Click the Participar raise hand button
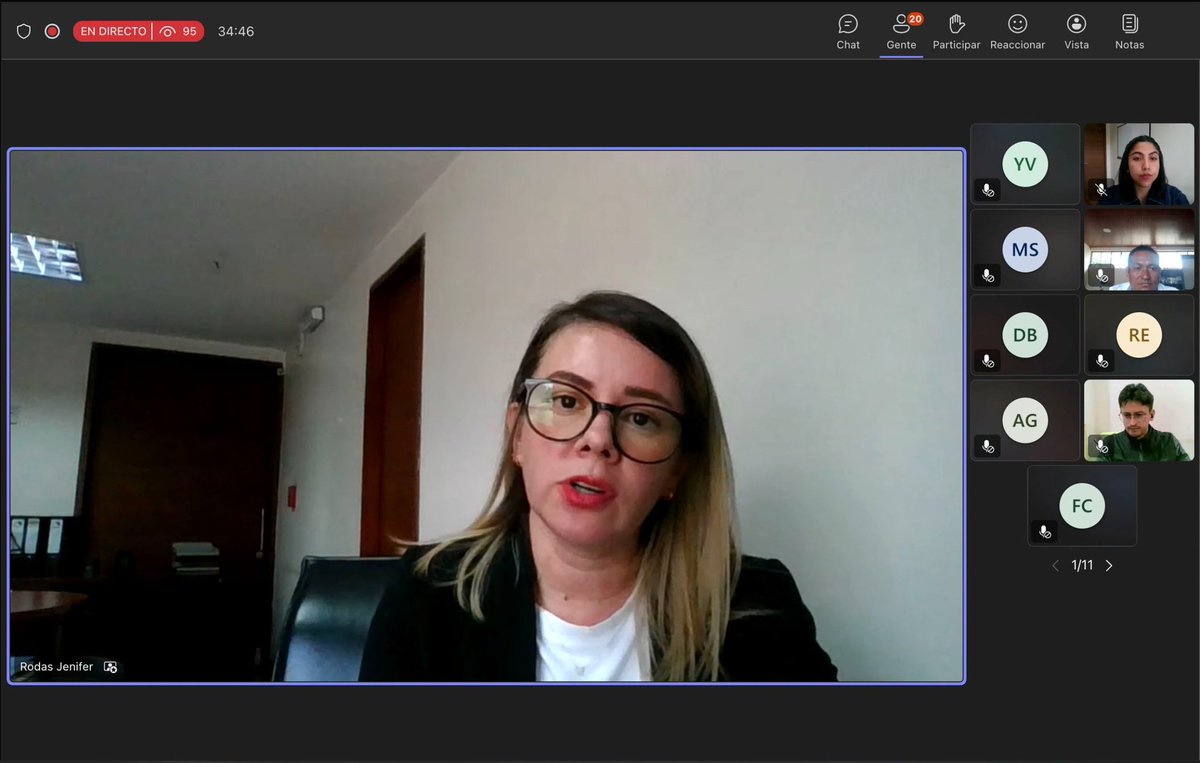The width and height of the screenshot is (1200, 763). click(x=956, y=32)
